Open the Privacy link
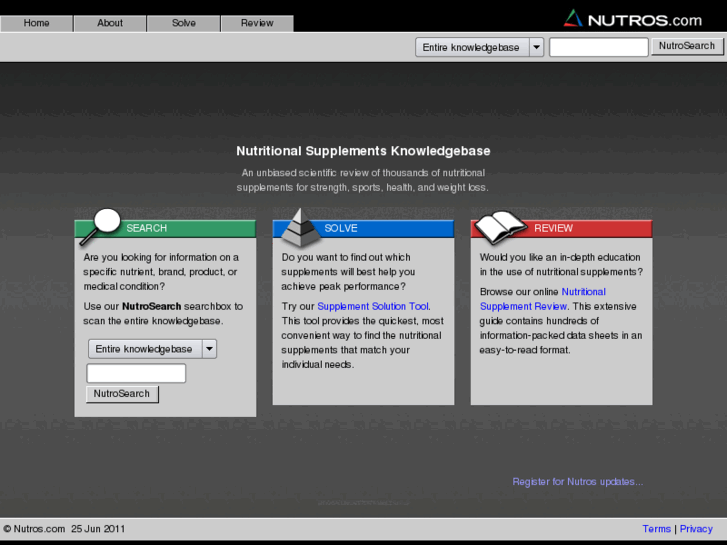The height and width of the screenshot is (545, 727). pyautogui.click(x=696, y=529)
